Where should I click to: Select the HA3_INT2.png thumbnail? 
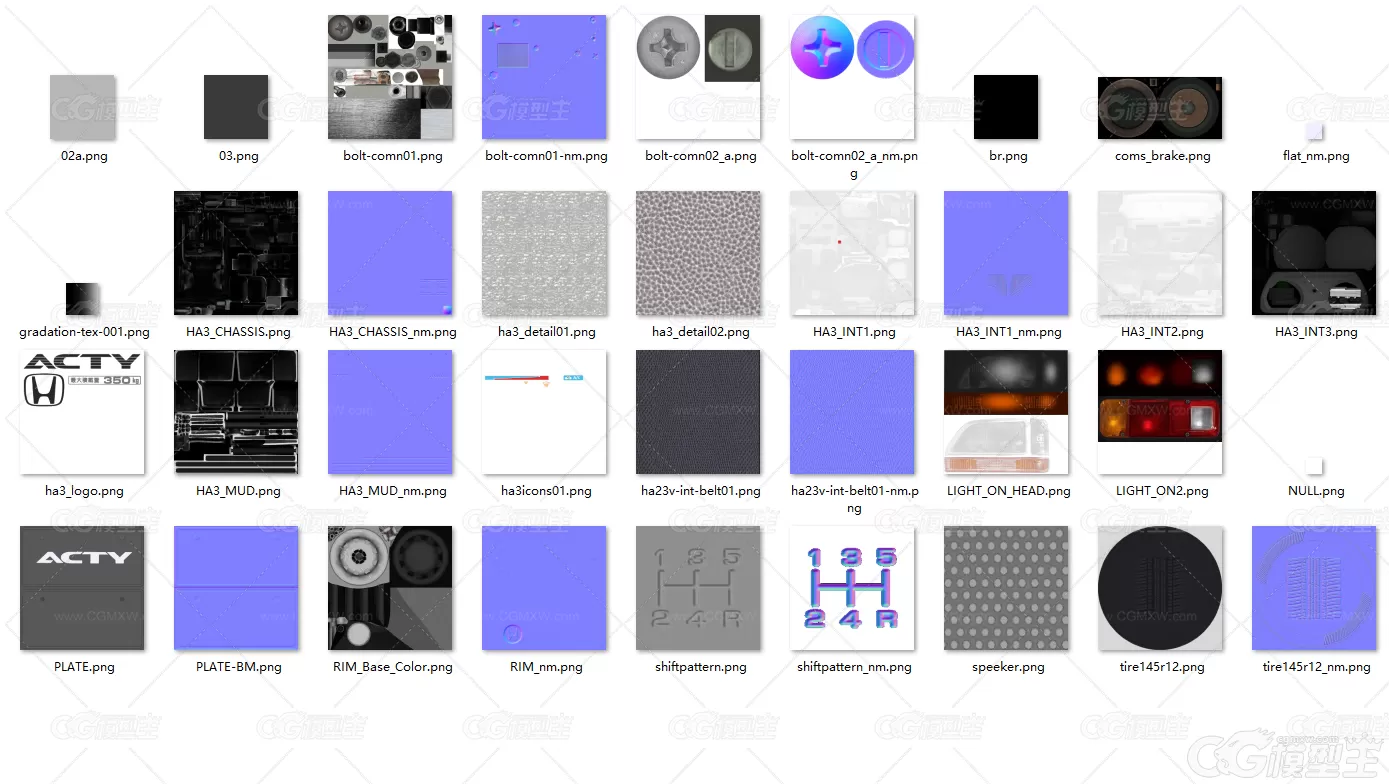[x=1160, y=253]
